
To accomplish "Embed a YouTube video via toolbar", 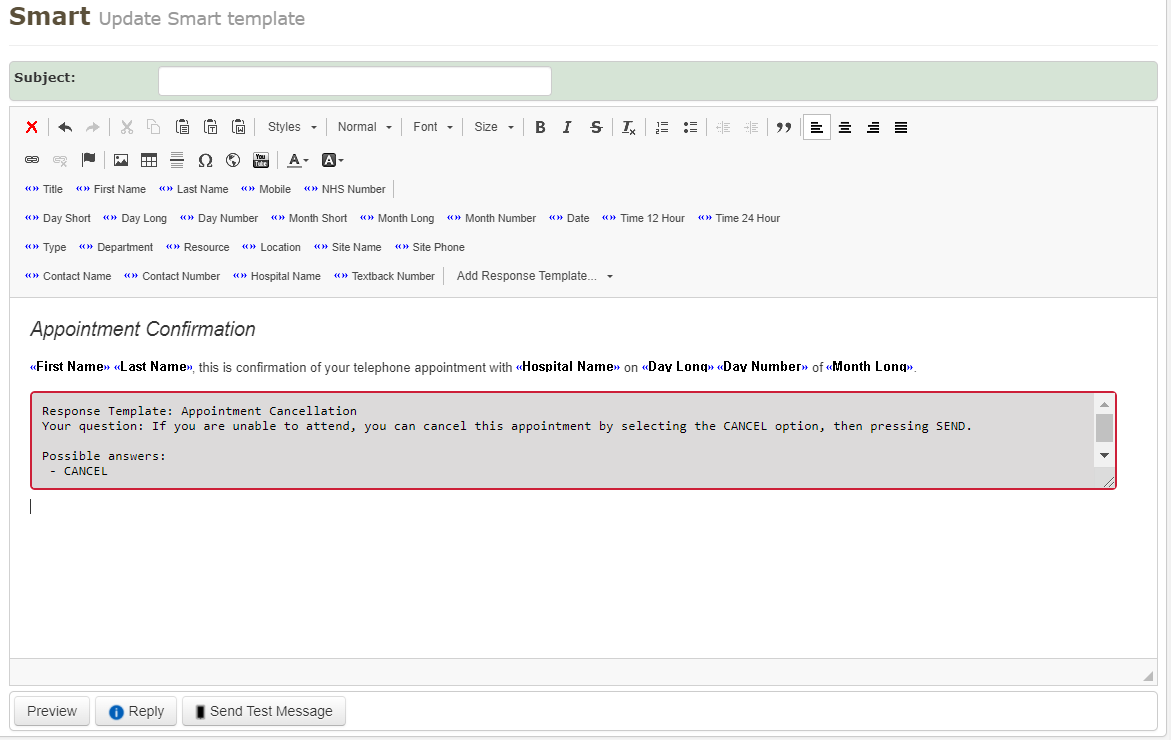I will tap(261, 160).
